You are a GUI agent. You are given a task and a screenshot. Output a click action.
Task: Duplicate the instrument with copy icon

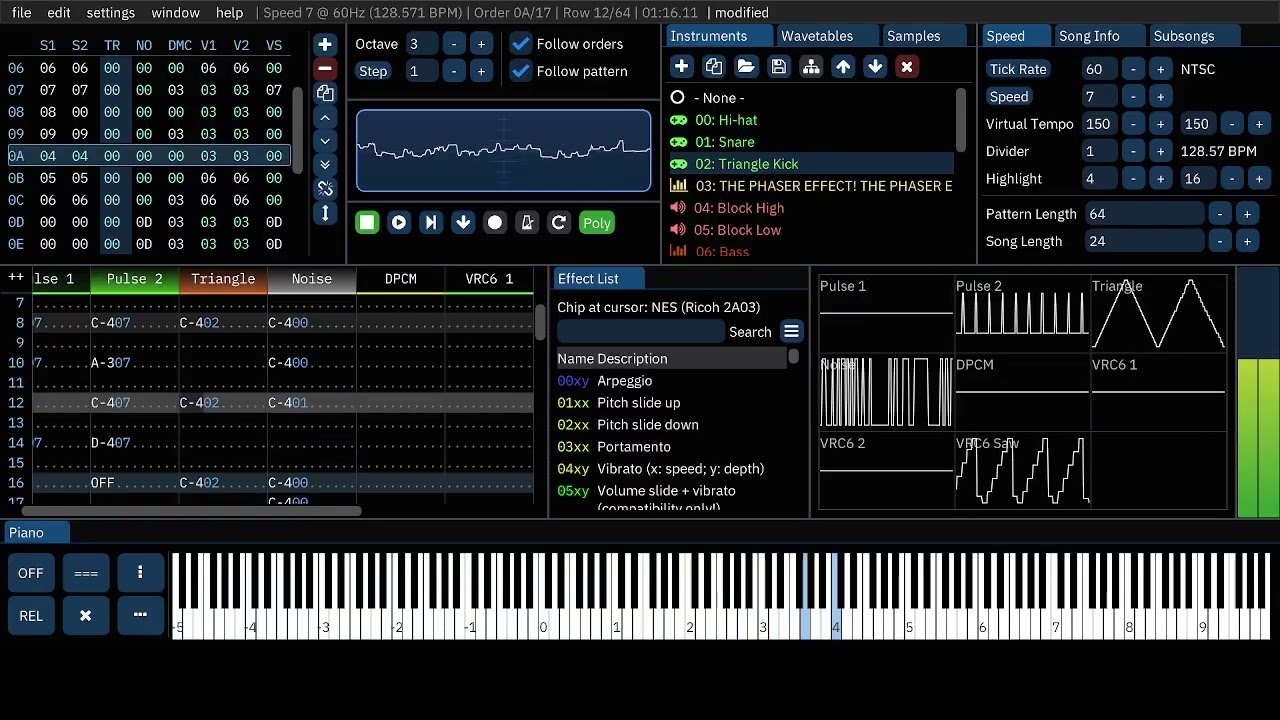(x=714, y=67)
